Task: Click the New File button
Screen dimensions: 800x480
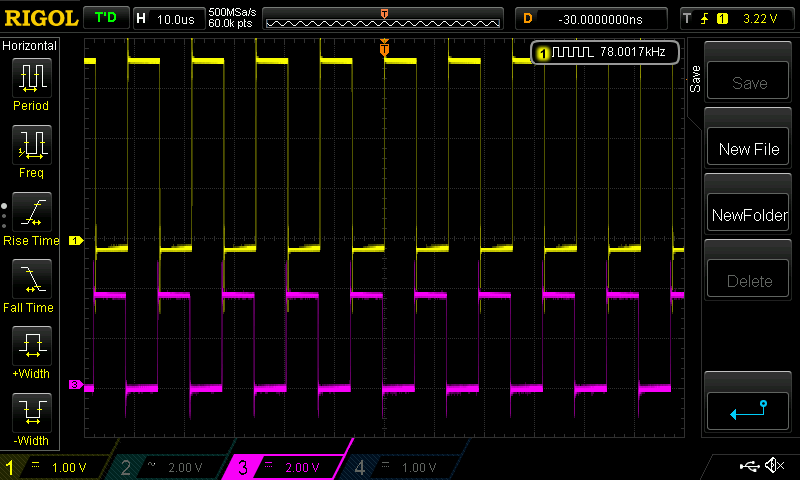Action: (x=748, y=147)
